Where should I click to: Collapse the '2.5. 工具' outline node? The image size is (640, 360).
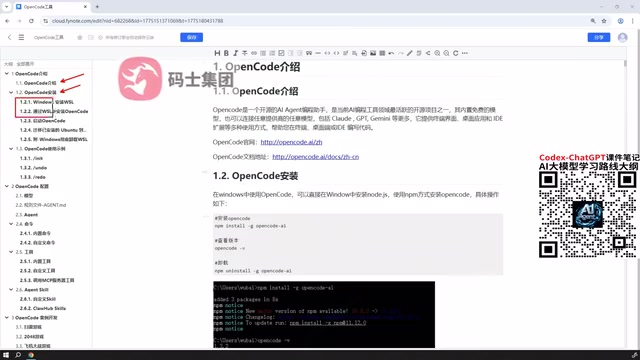pos(11,252)
